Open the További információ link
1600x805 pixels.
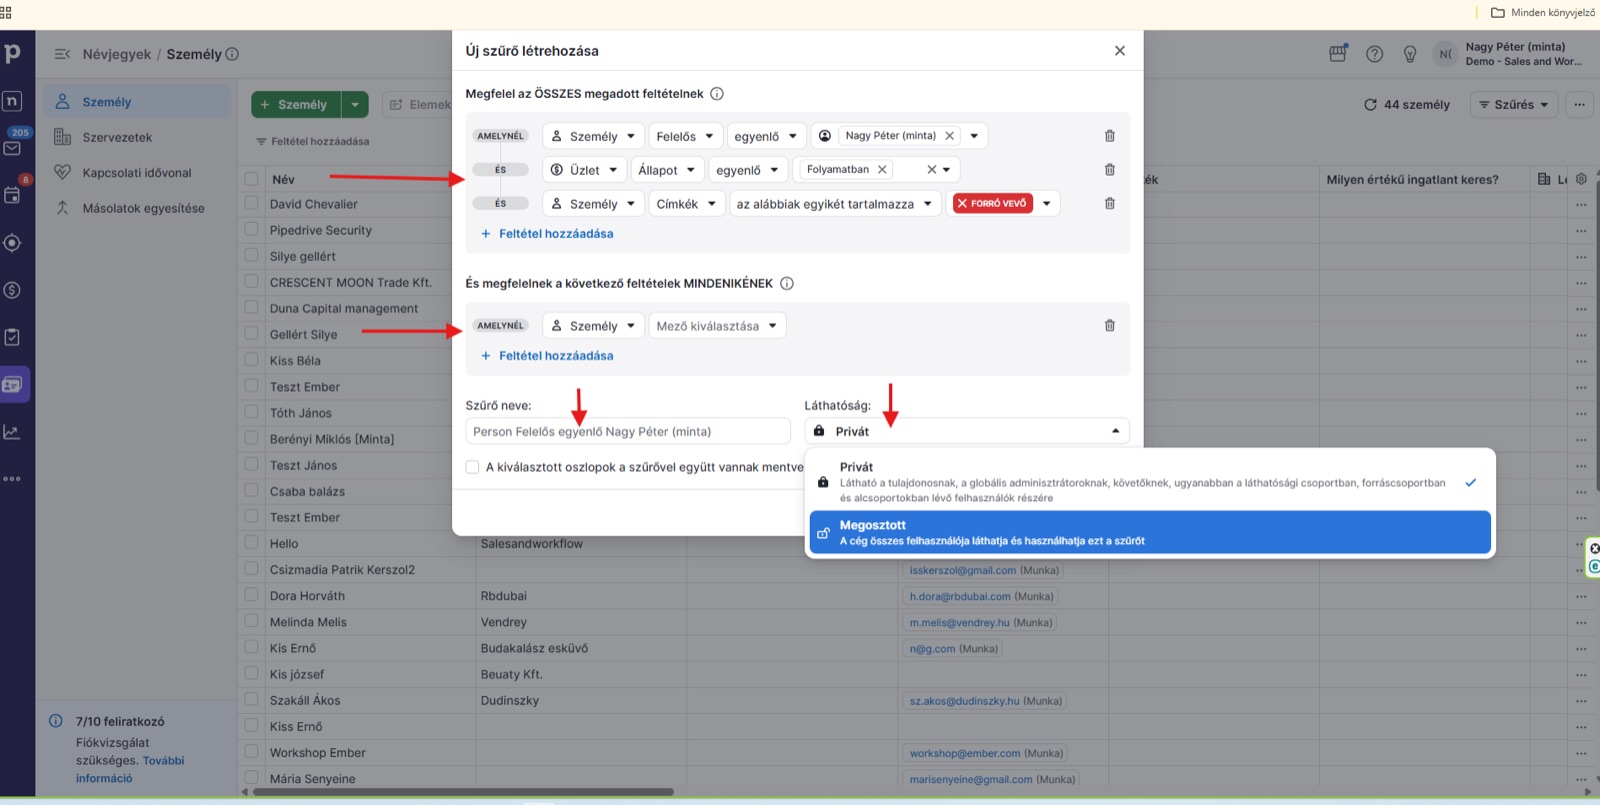[x=130, y=769]
